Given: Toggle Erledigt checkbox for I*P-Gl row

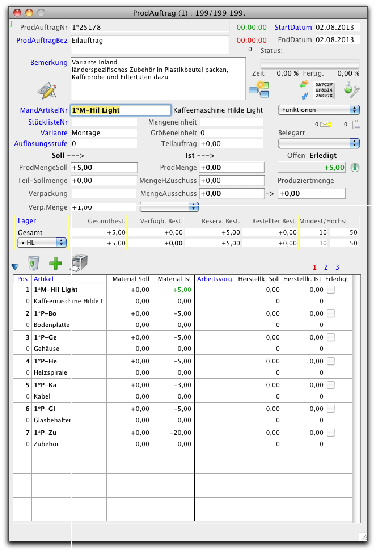Looking at the screenshot, I should coord(331,409).
